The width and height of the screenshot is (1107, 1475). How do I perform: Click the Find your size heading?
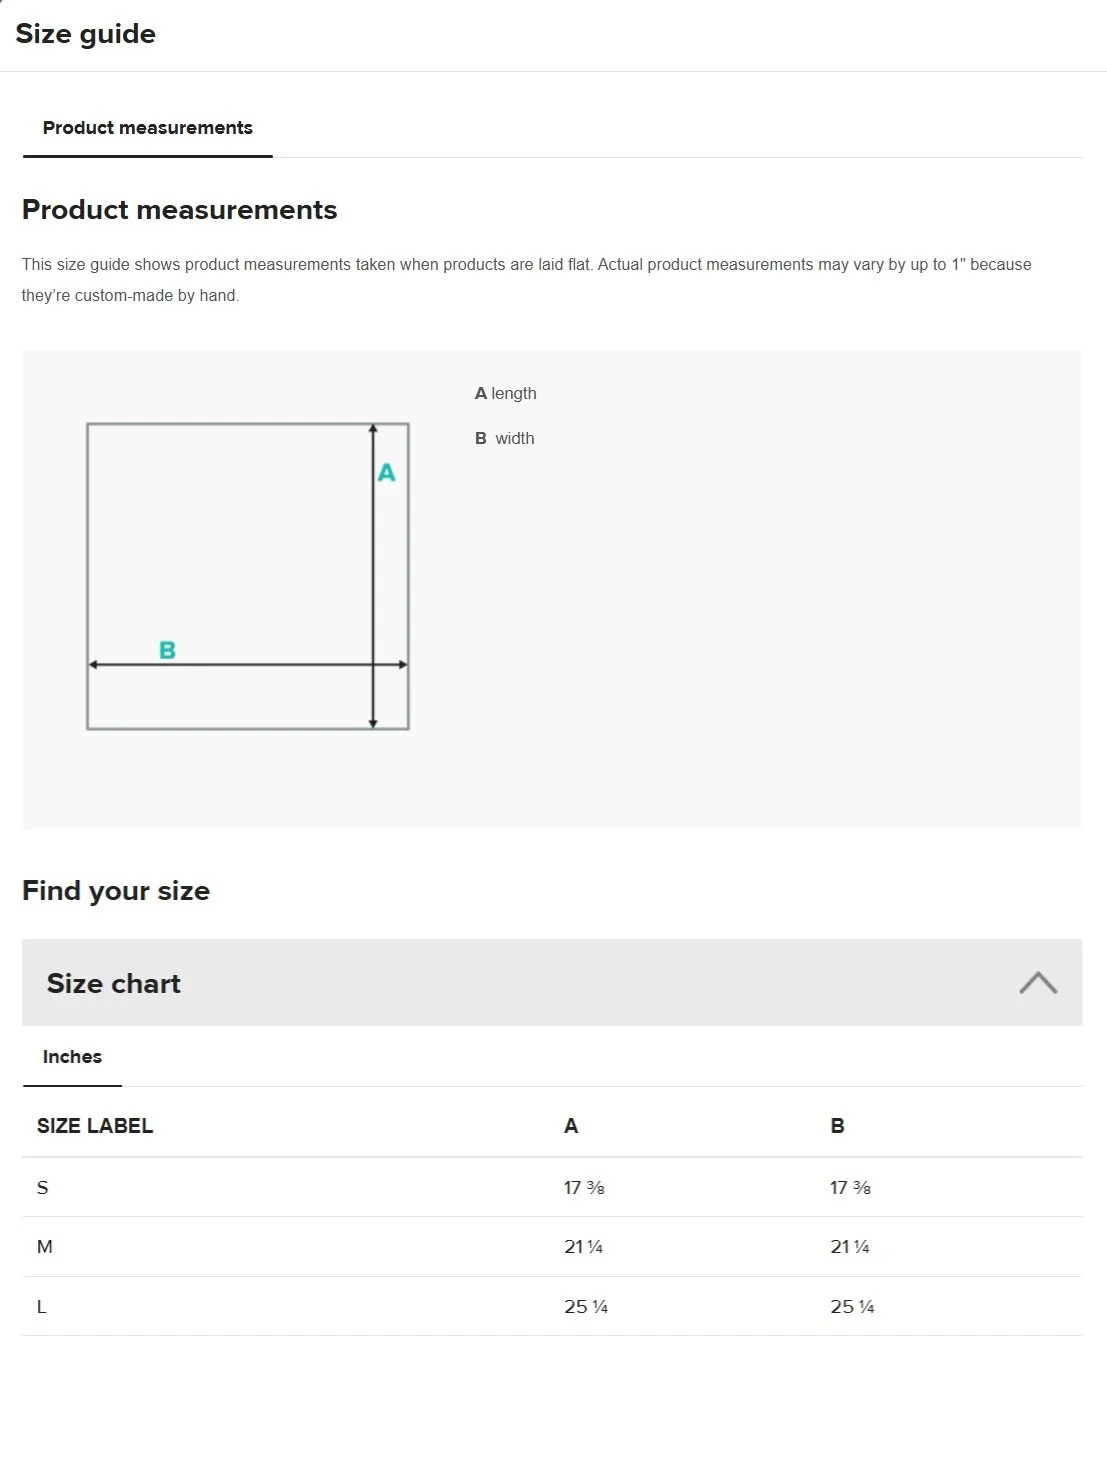coord(116,891)
